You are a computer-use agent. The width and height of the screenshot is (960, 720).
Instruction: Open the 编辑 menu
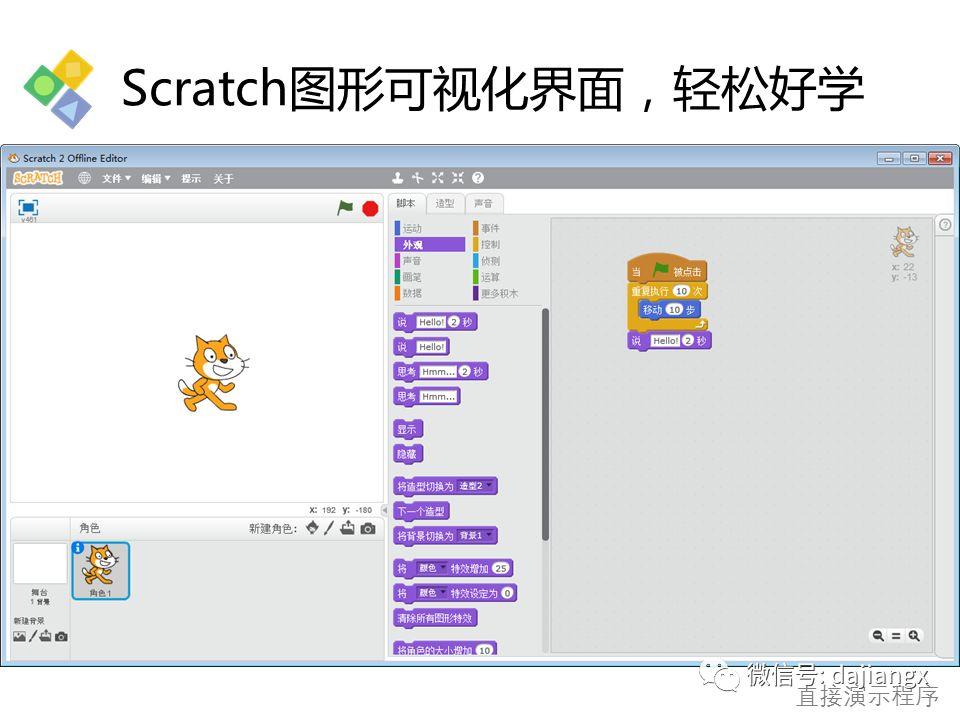coord(156,178)
